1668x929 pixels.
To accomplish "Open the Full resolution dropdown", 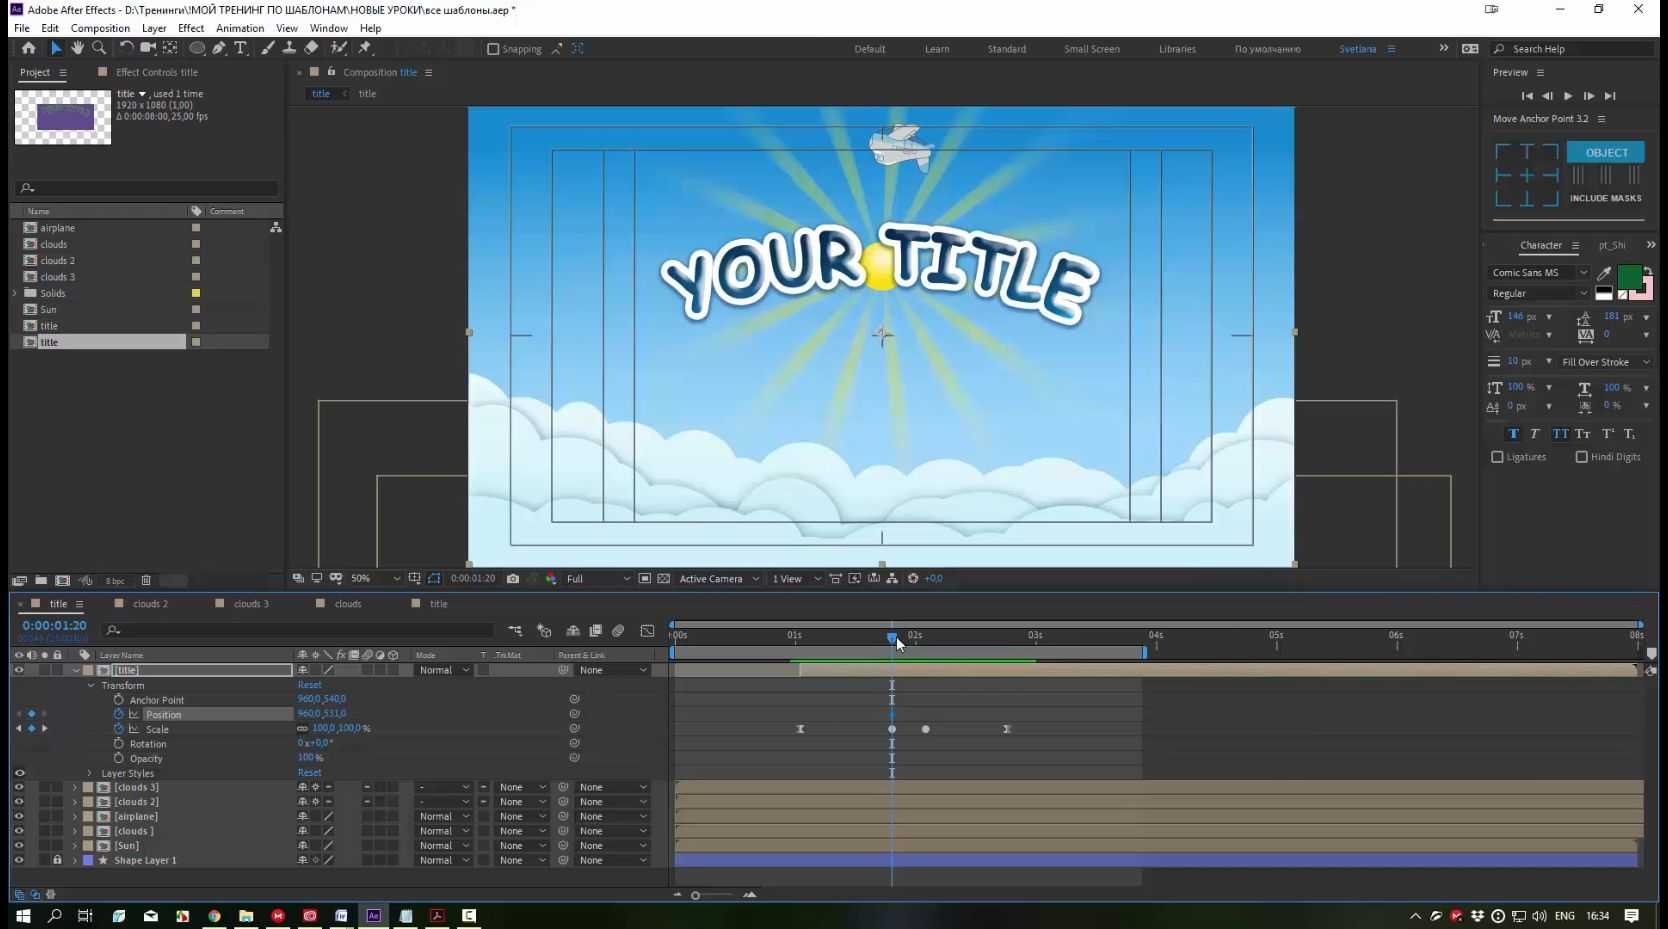I will pyautogui.click(x=598, y=578).
